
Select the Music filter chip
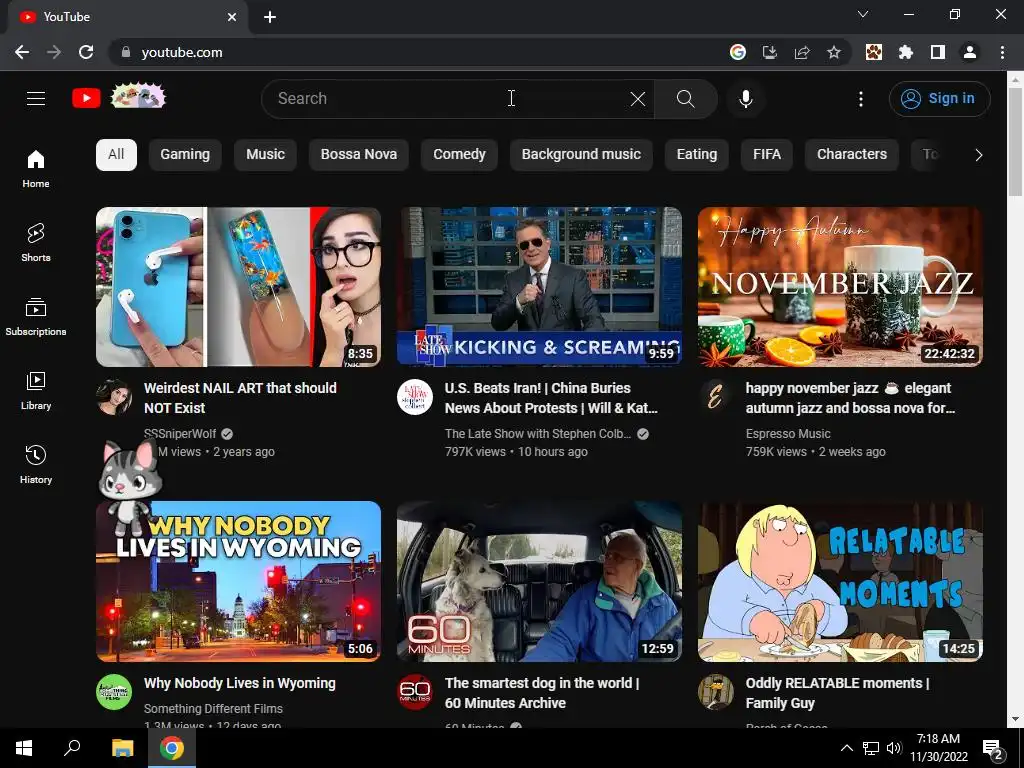coord(265,155)
